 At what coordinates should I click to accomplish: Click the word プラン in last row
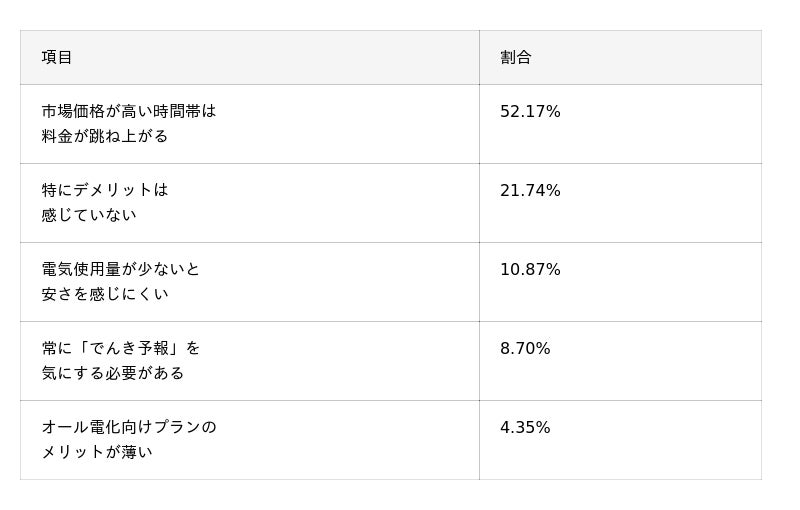tap(177, 427)
